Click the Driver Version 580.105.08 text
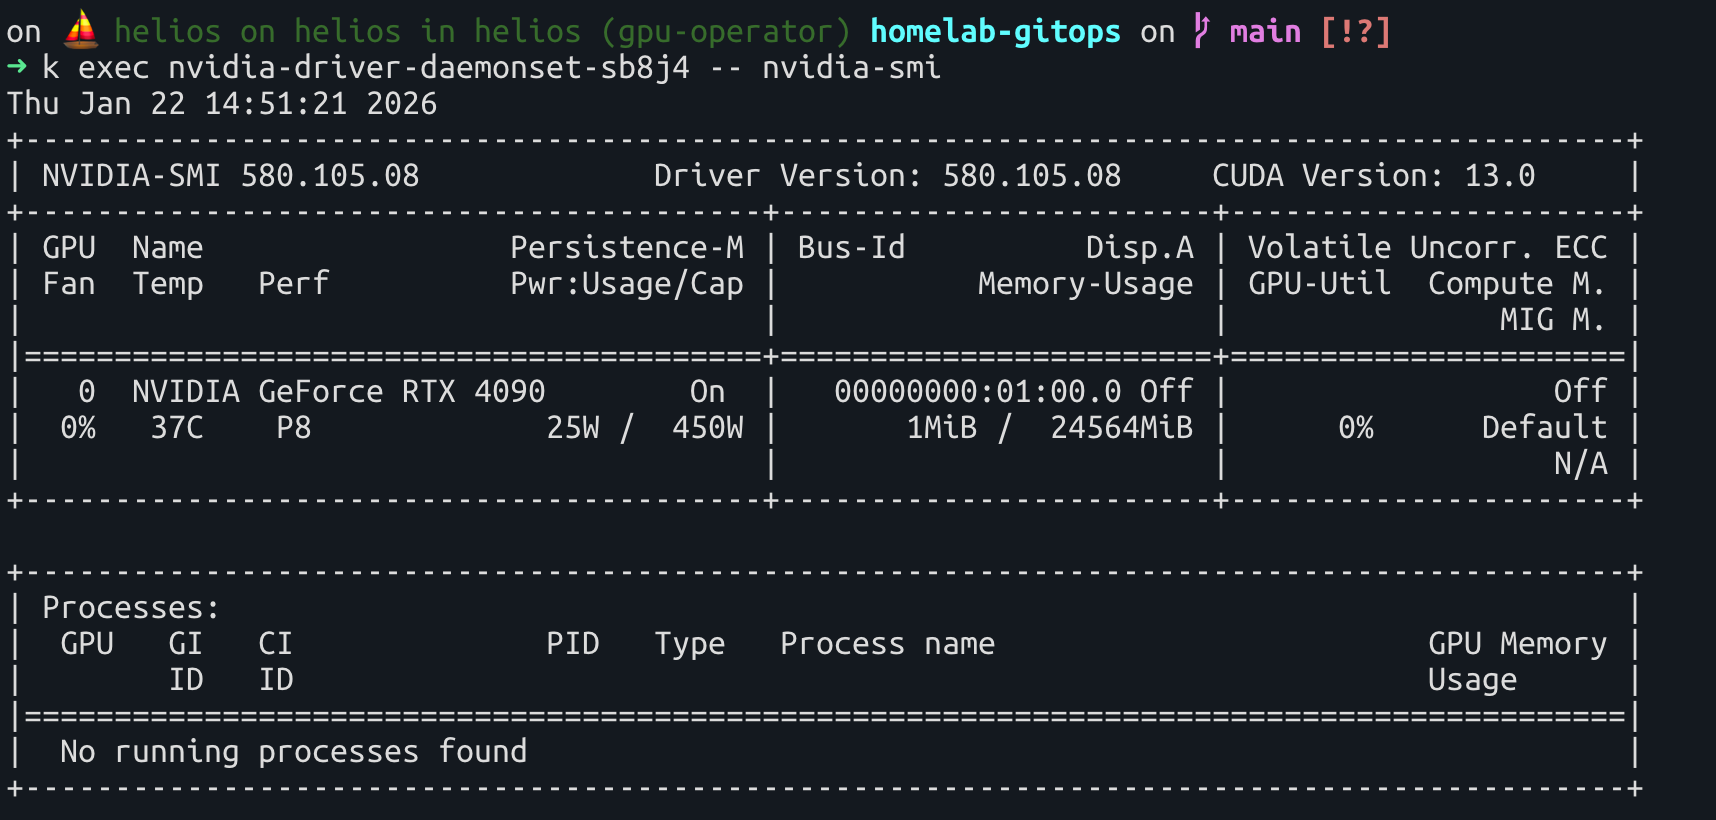The height and width of the screenshot is (820, 1716). [x=887, y=175]
